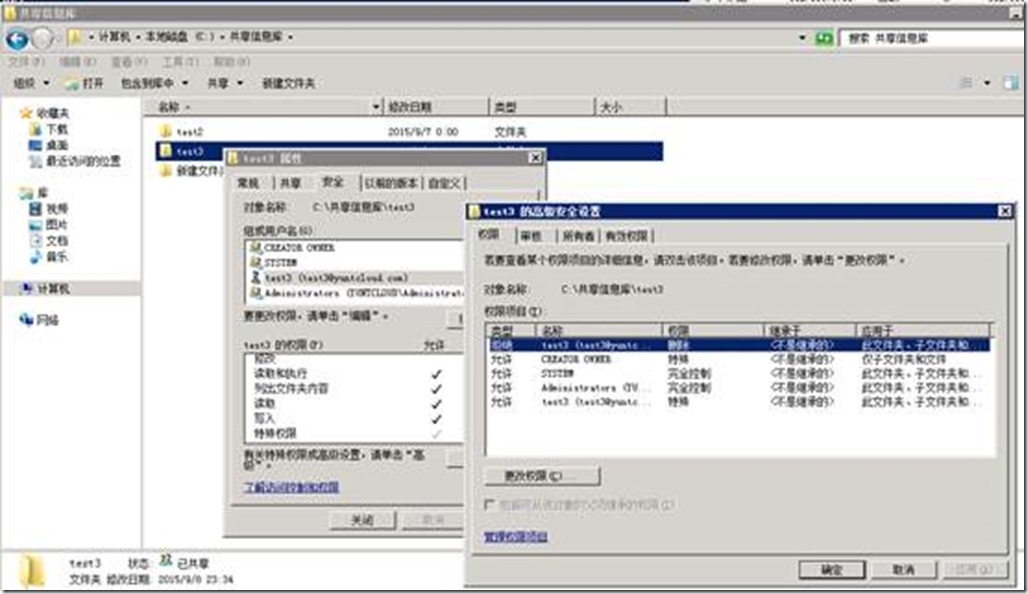1028x594 pixels.
Task: Select the 拒绝 test3 permission entry
Action: [x=738, y=345]
